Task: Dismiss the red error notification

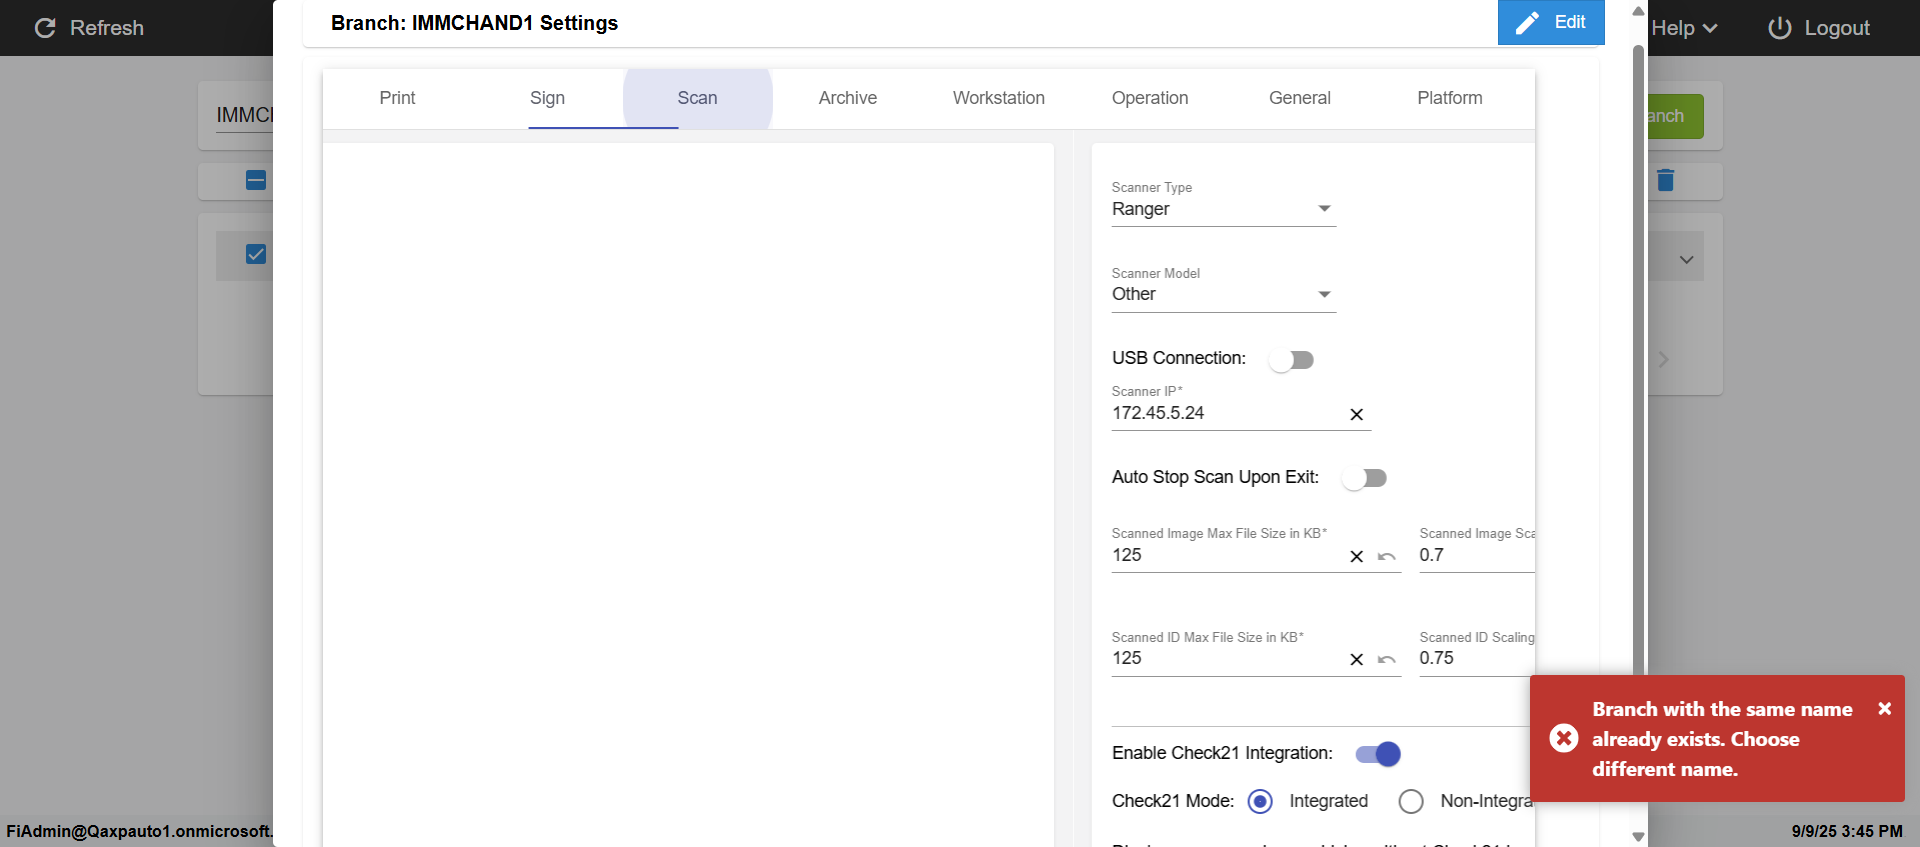Action: point(1884,708)
